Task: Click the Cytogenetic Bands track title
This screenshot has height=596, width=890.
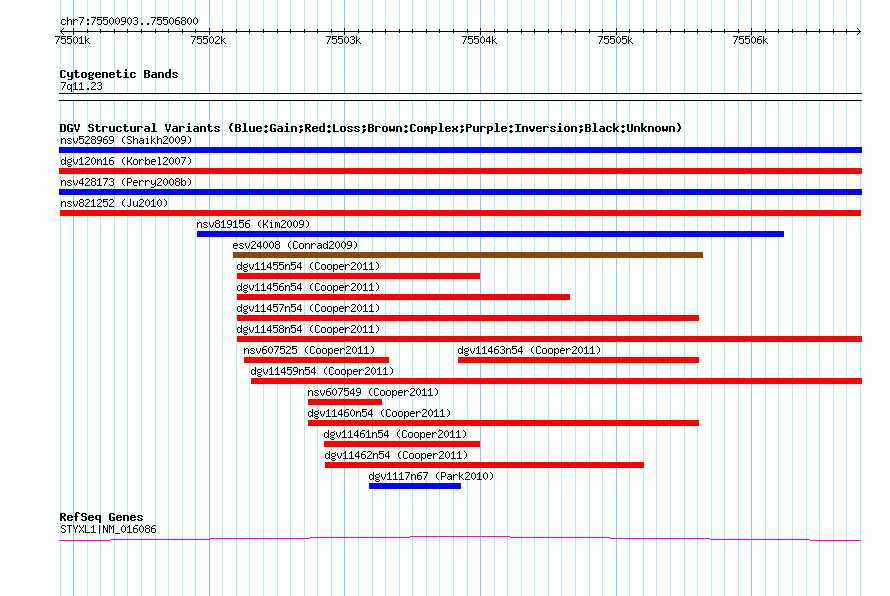Action: tap(119, 74)
